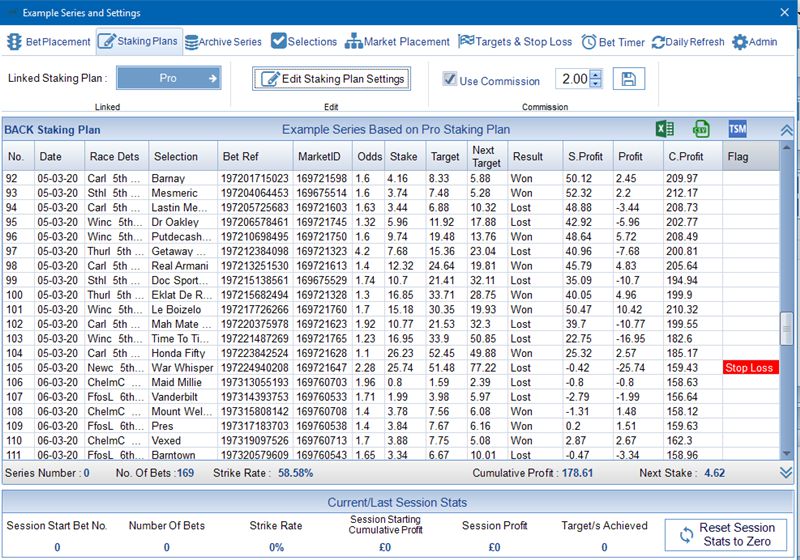Click the Selection column header
The height and width of the screenshot is (560, 800).
coord(183,156)
